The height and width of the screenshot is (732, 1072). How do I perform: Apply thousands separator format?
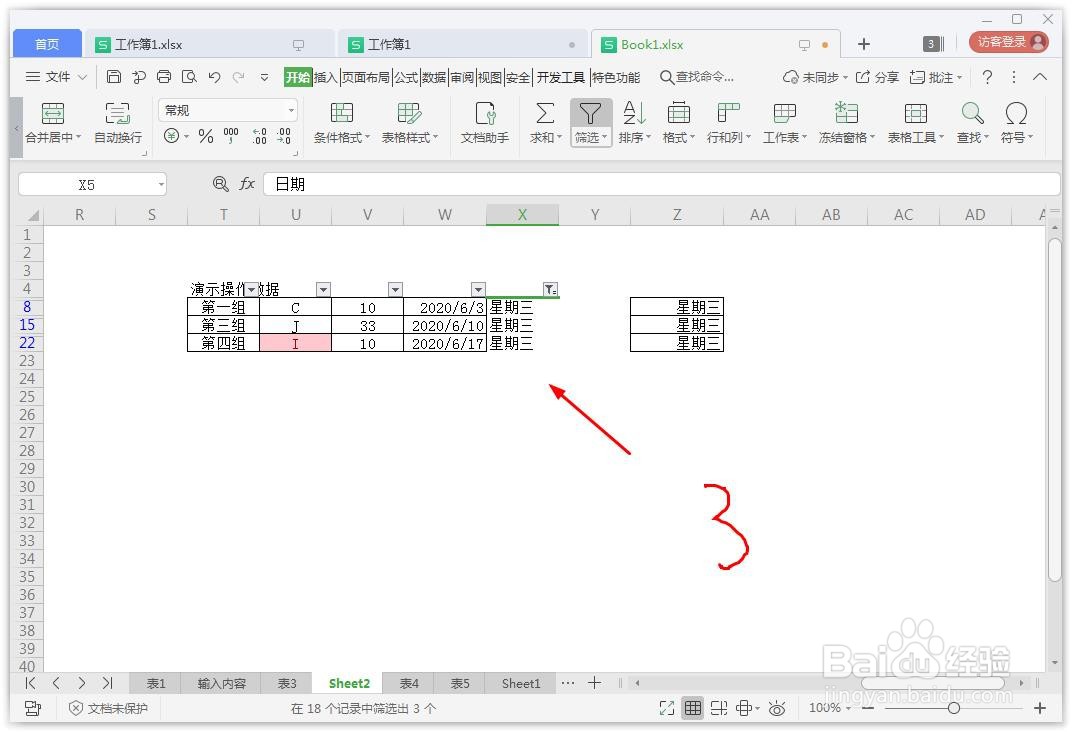231,136
